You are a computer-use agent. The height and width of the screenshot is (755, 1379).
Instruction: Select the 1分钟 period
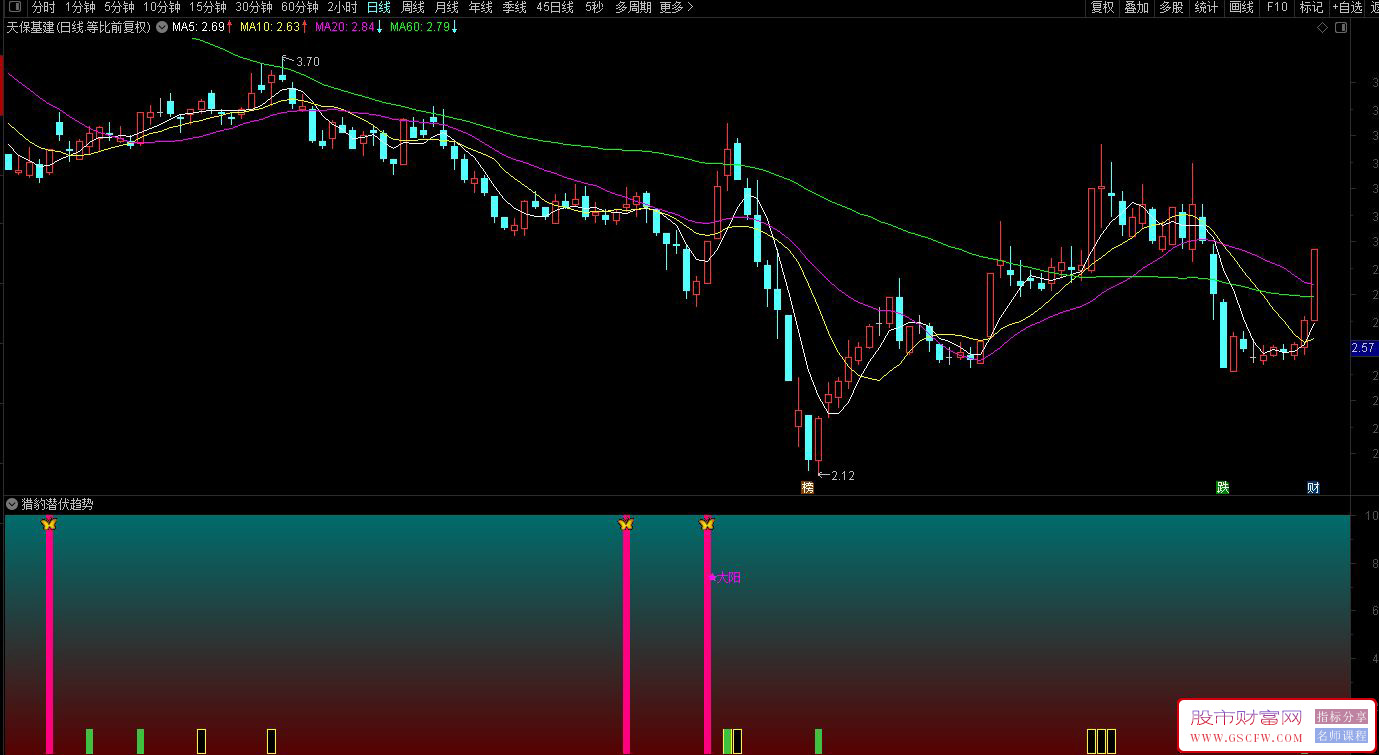[80, 7]
